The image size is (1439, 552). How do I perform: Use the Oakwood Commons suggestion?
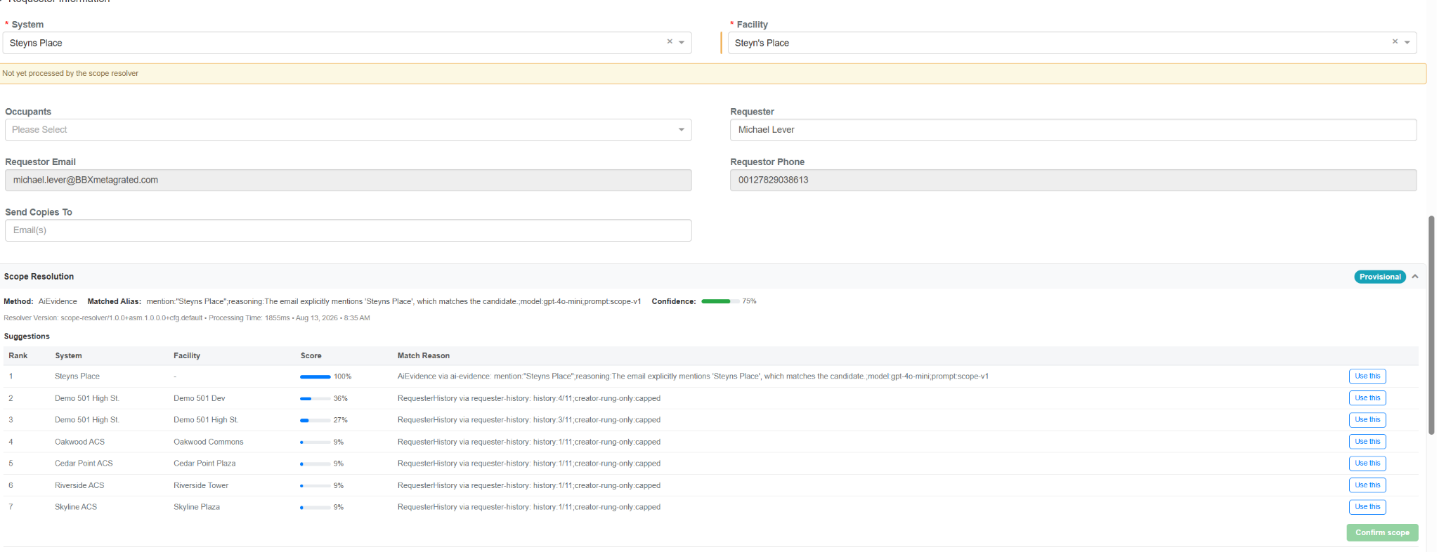(1367, 442)
